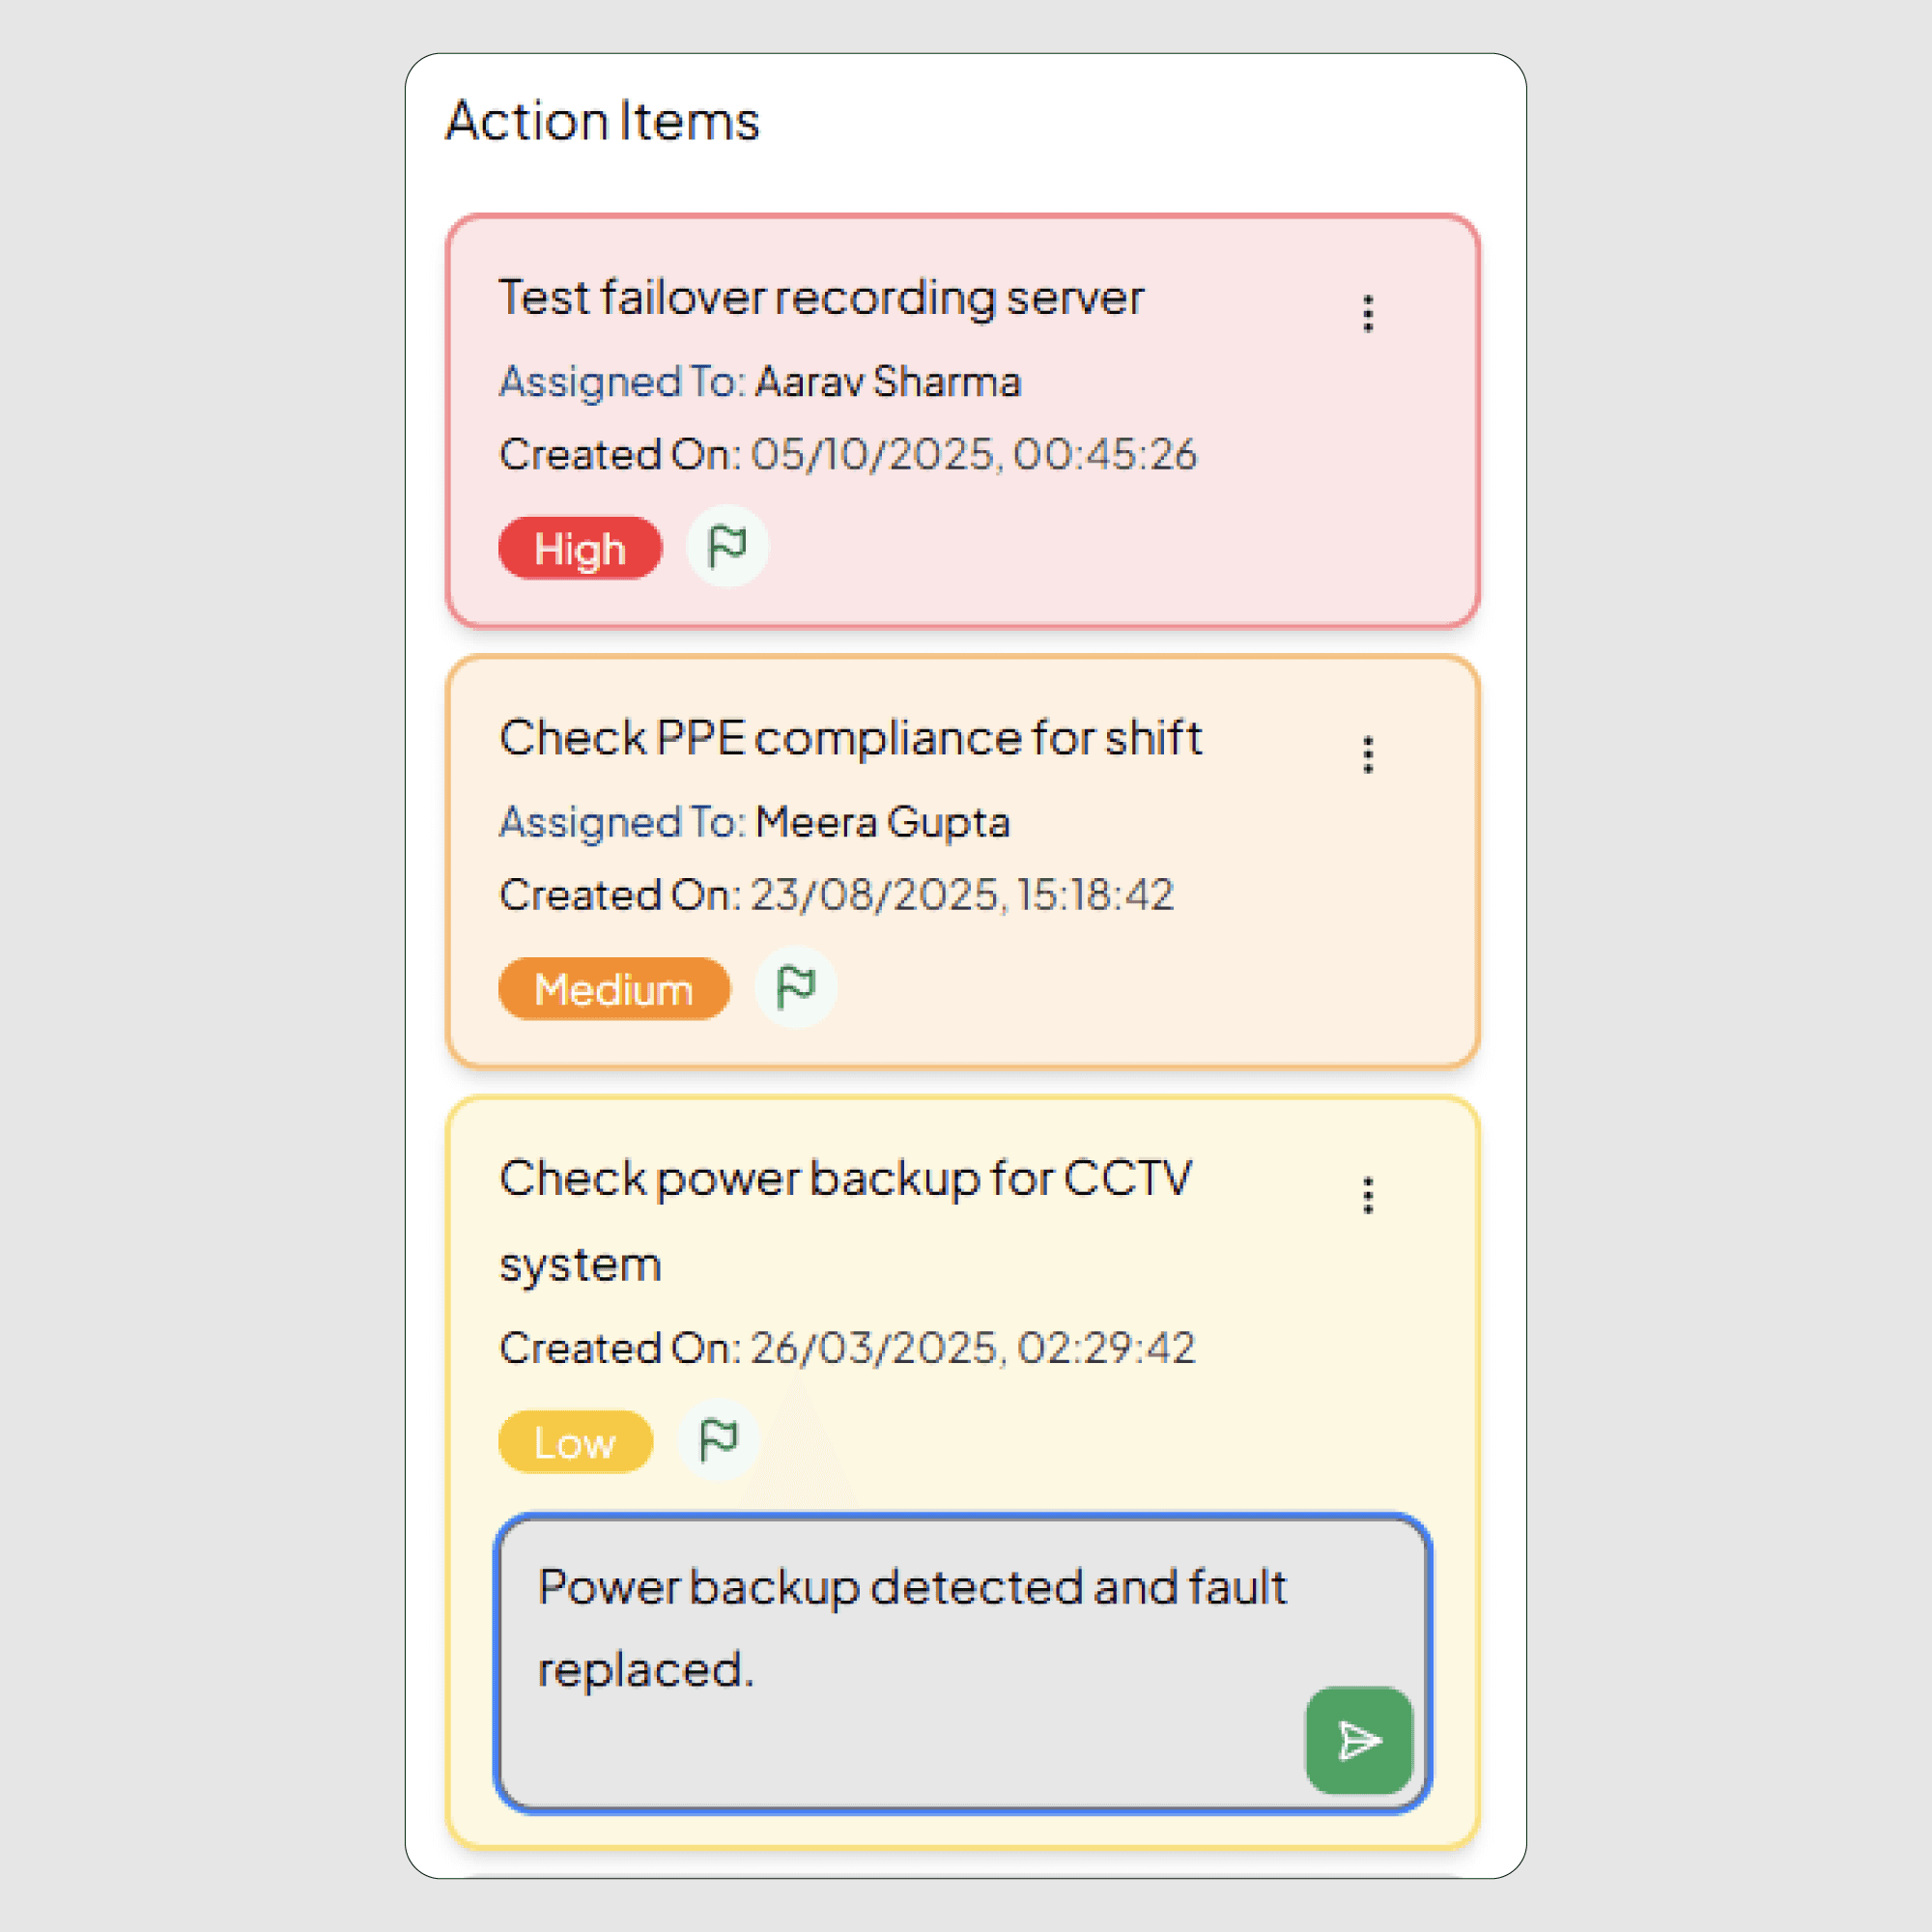
Task: Select the Check PPE compliance for shift title
Action: coord(850,738)
